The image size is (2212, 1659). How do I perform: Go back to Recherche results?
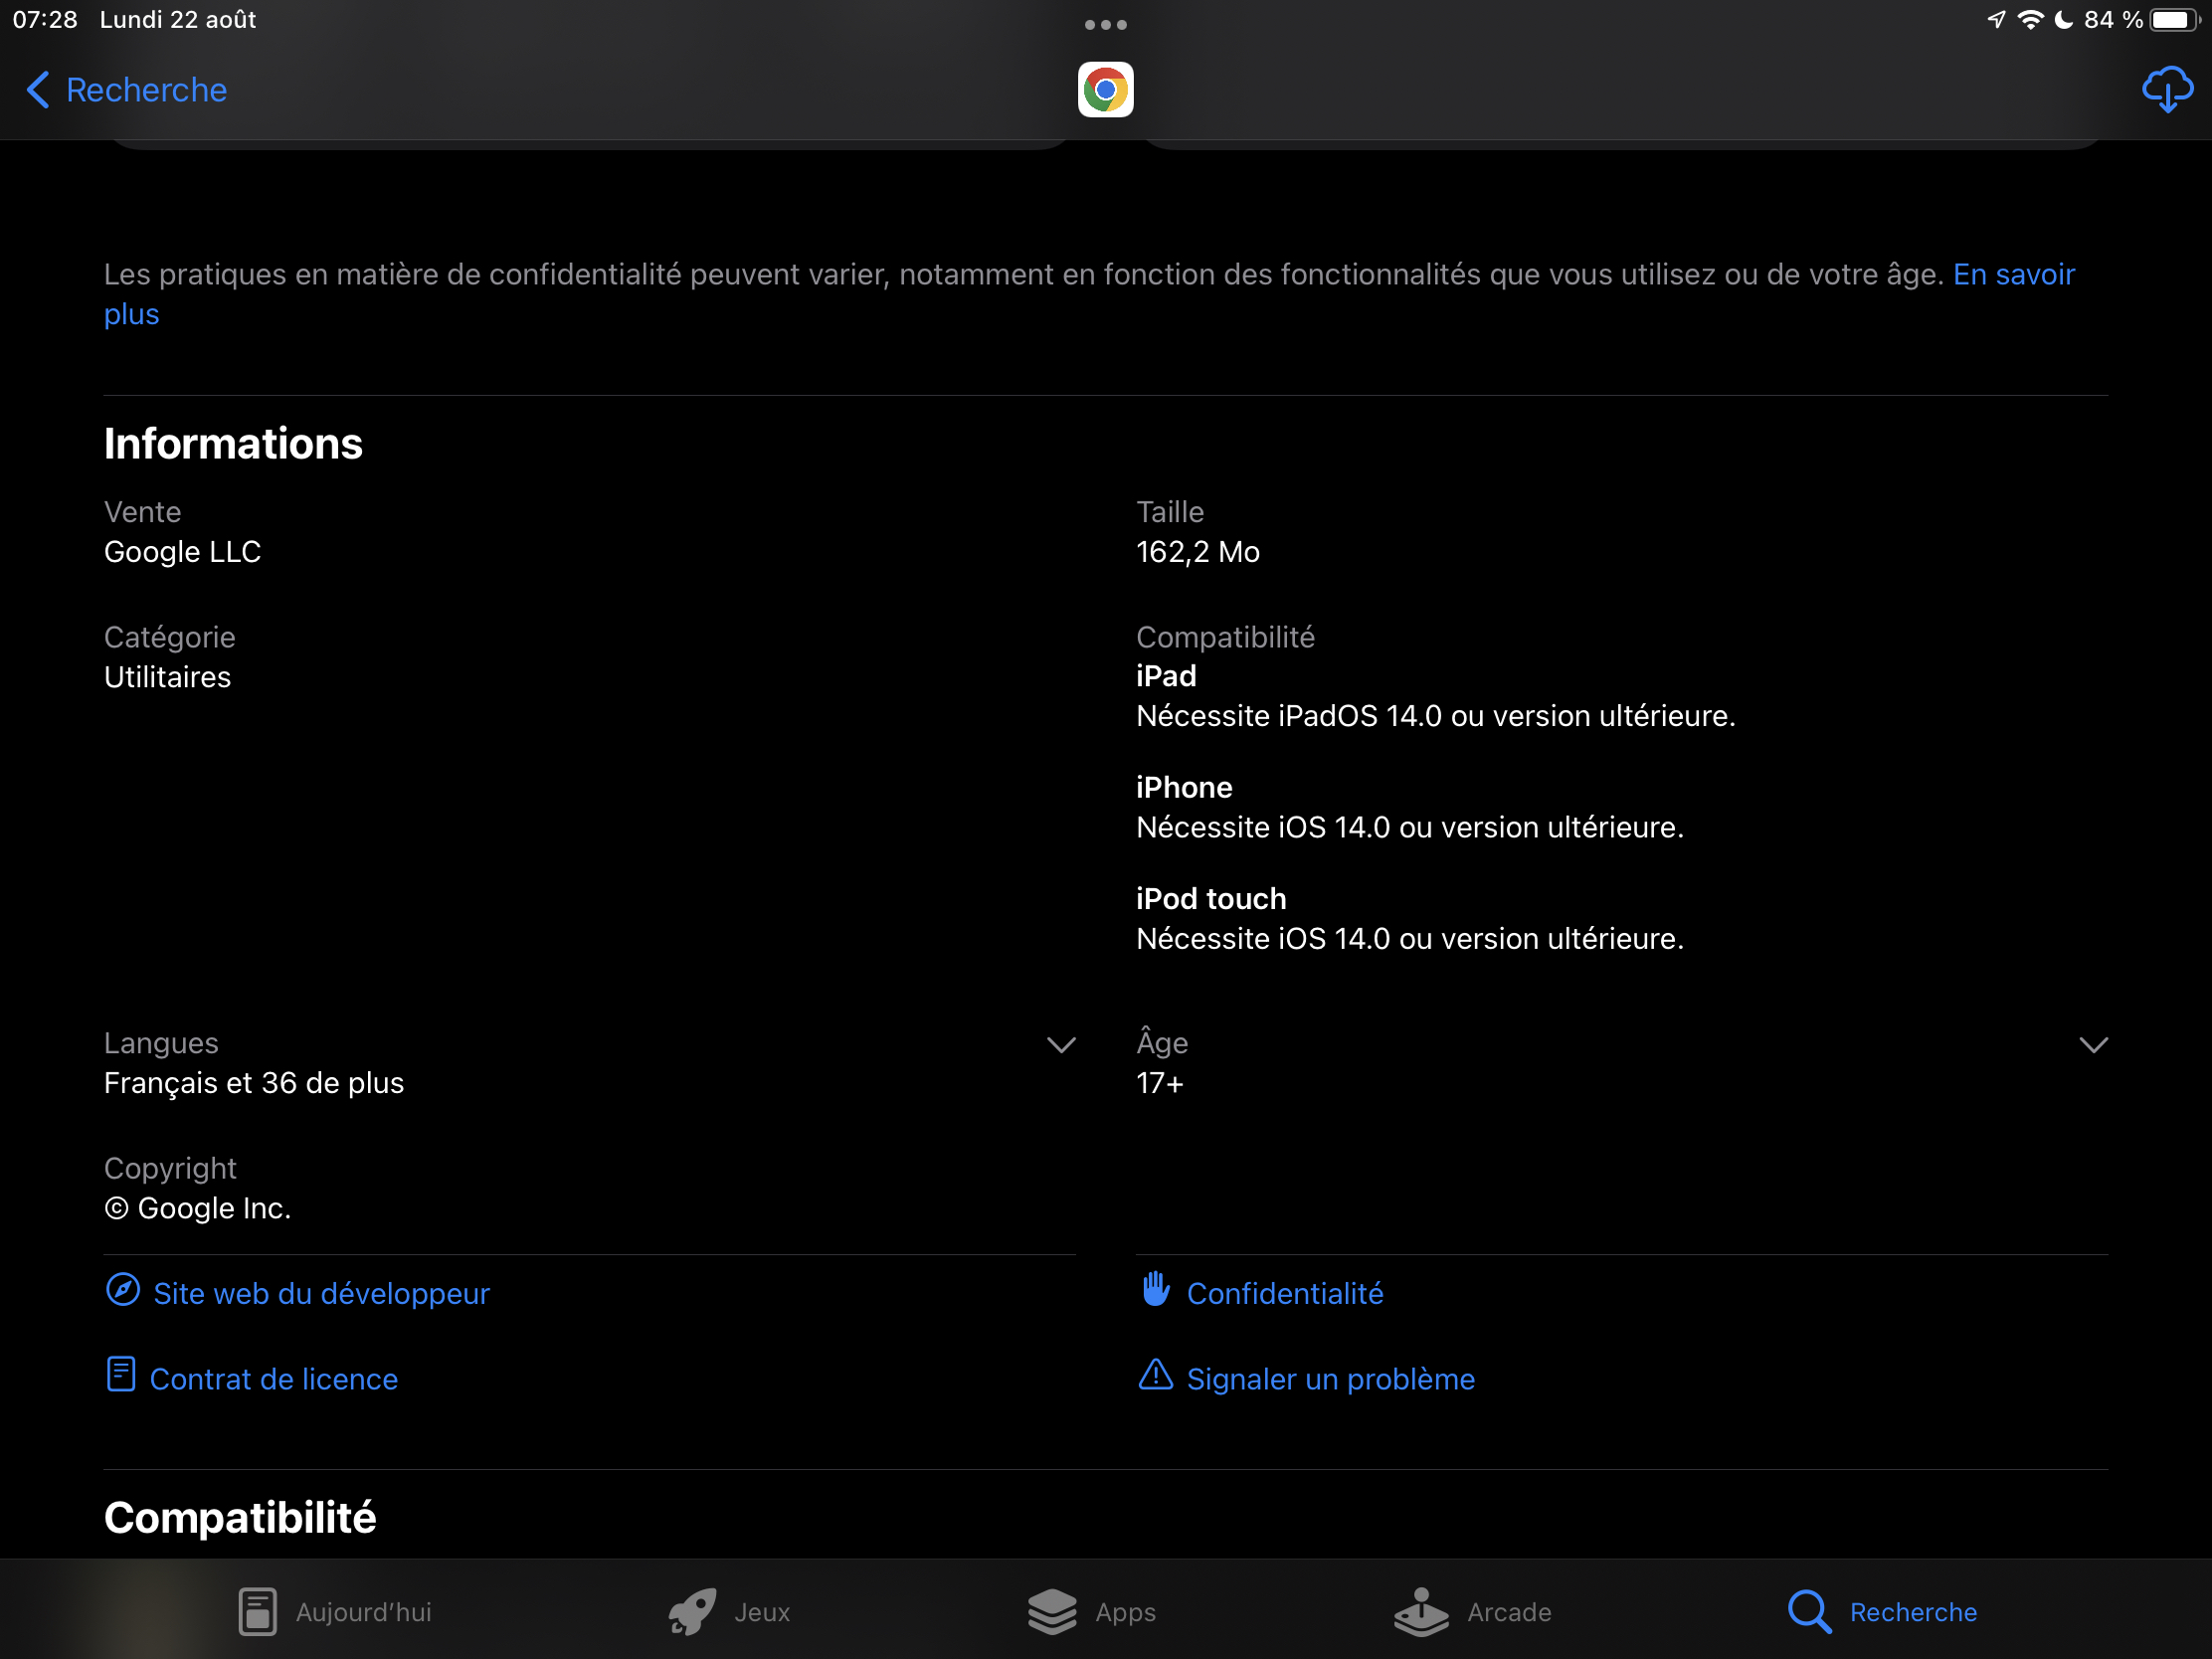tap(146, 90)
